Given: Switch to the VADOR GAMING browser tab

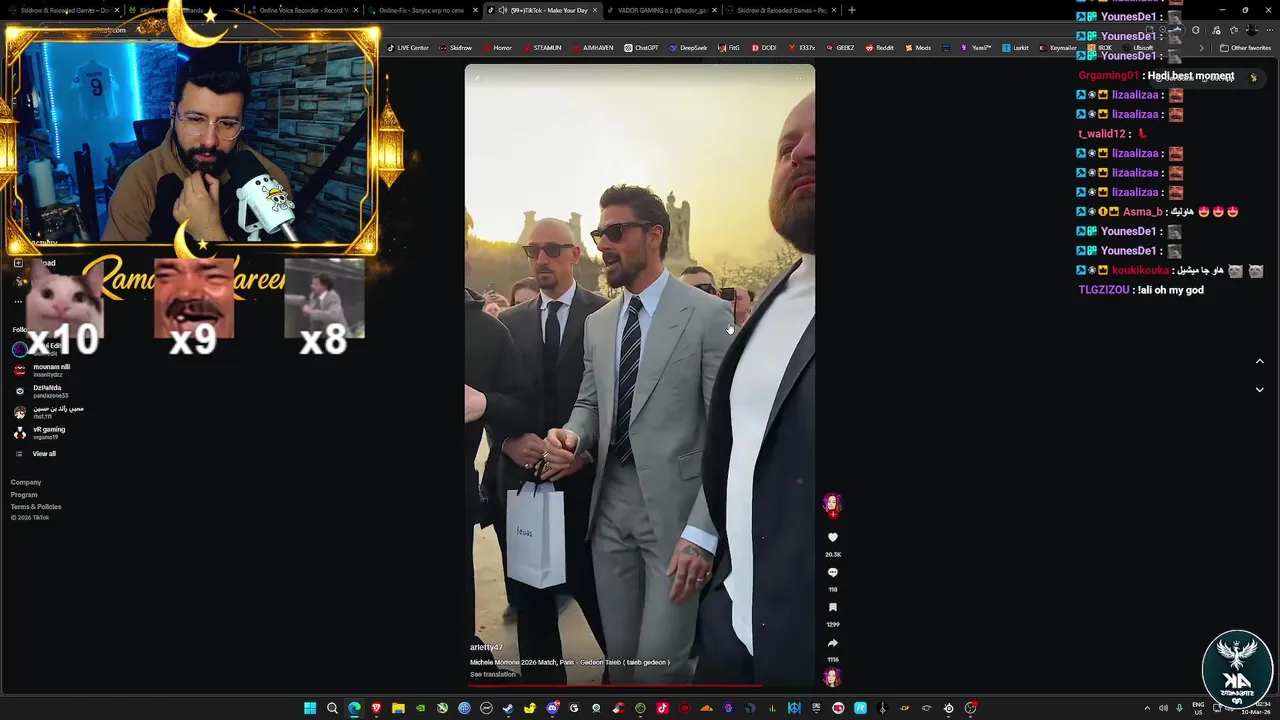Looking at the screenshot, I should (661, 10).
